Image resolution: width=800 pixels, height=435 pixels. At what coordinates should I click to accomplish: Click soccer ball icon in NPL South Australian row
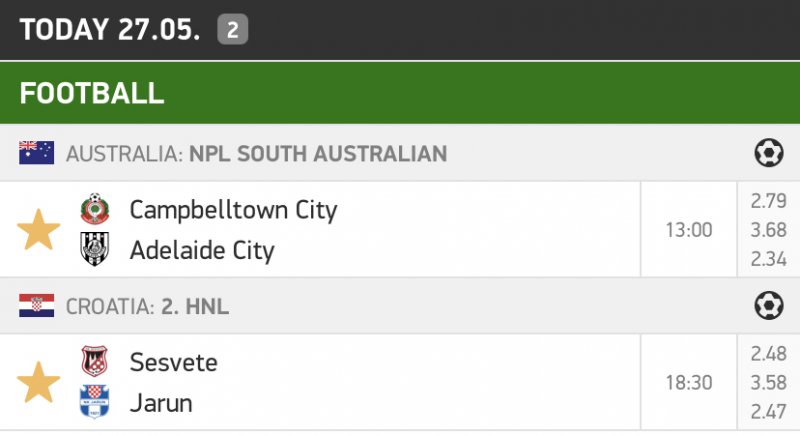(x=768, y=153)
